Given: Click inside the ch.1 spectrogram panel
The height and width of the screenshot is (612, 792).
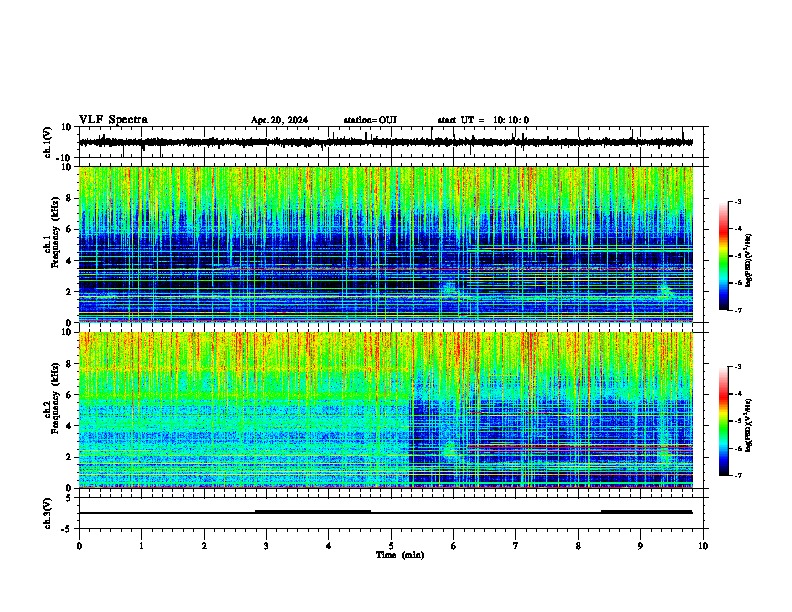Looking at the screenshot, I should (x=386, y=244).
